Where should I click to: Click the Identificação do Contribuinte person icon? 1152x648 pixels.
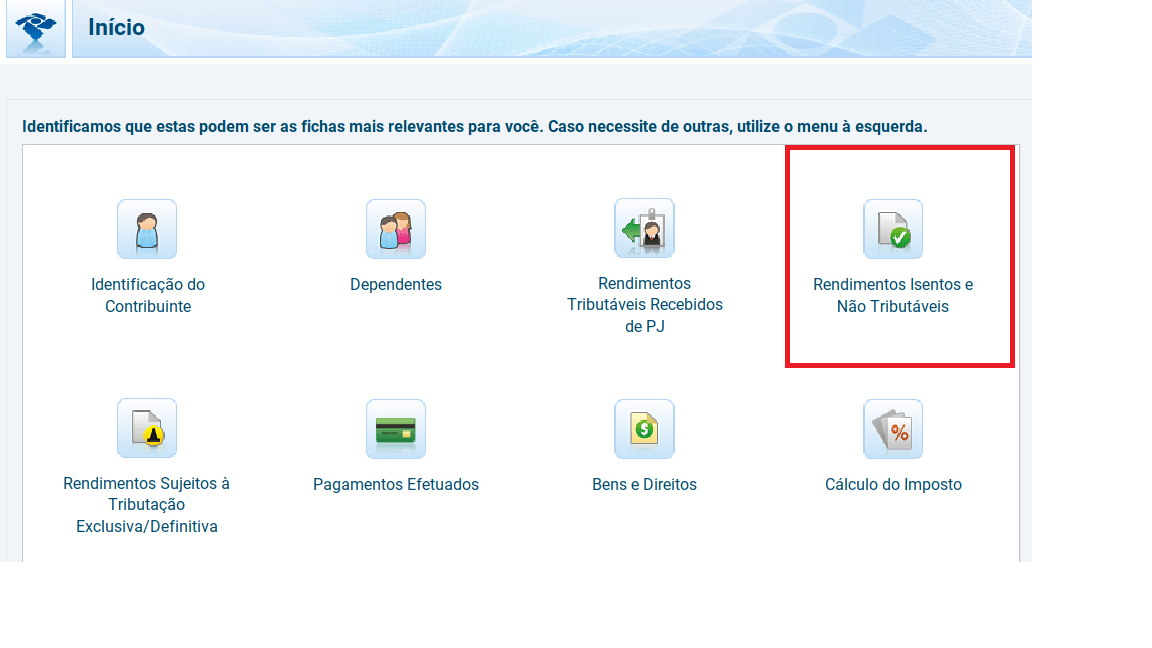147,229
